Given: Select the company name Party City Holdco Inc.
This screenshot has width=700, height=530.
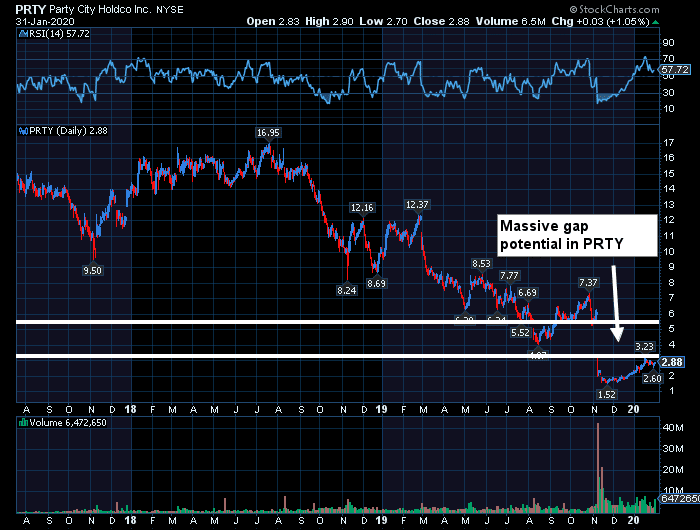Looking at the screenshot, I should click(x=100, y=9).
